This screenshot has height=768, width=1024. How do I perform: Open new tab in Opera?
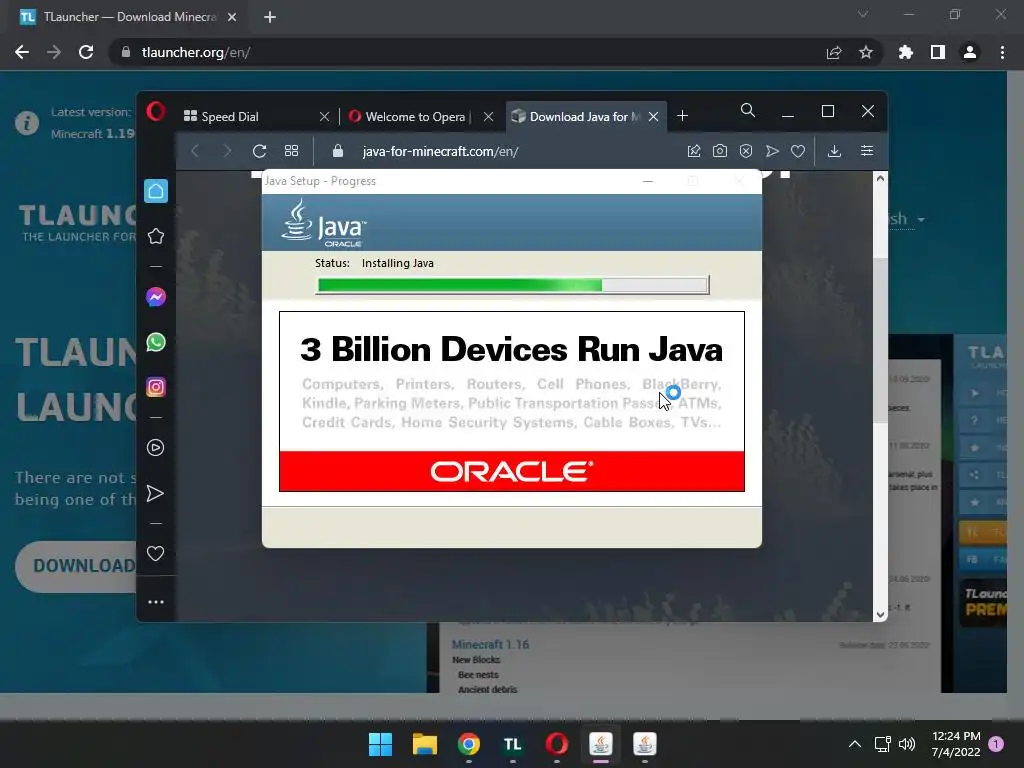(x=682, y=116)
